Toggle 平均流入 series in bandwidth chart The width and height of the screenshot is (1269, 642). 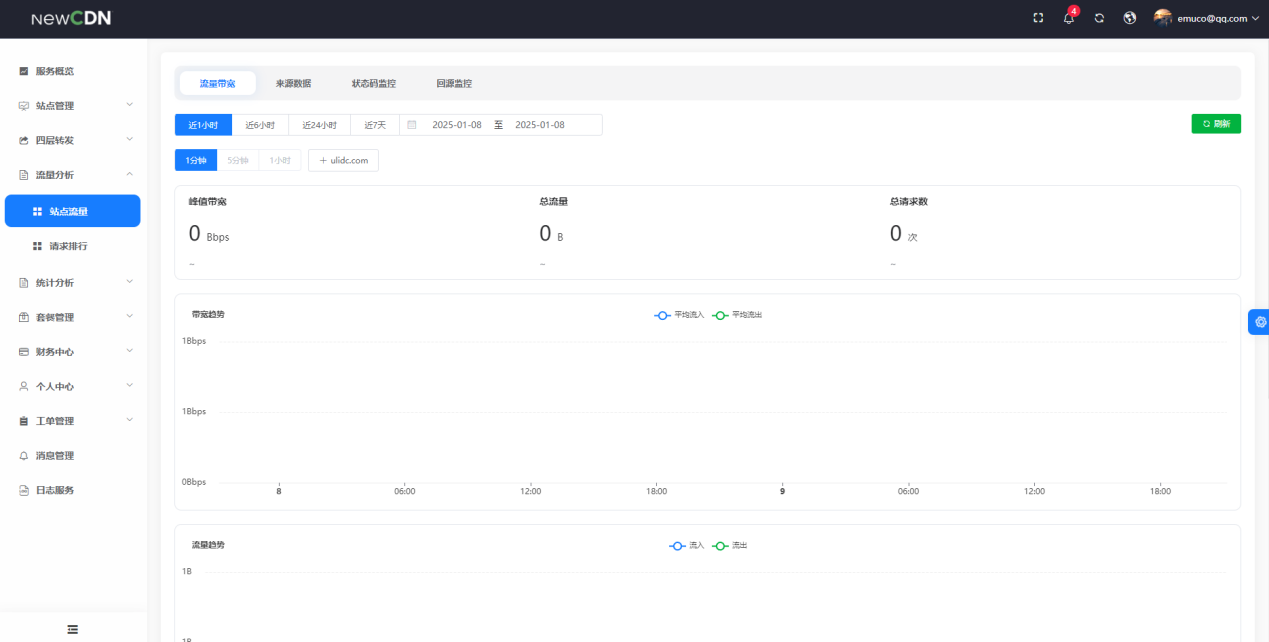pyautogui.click(x=680, y=315)
